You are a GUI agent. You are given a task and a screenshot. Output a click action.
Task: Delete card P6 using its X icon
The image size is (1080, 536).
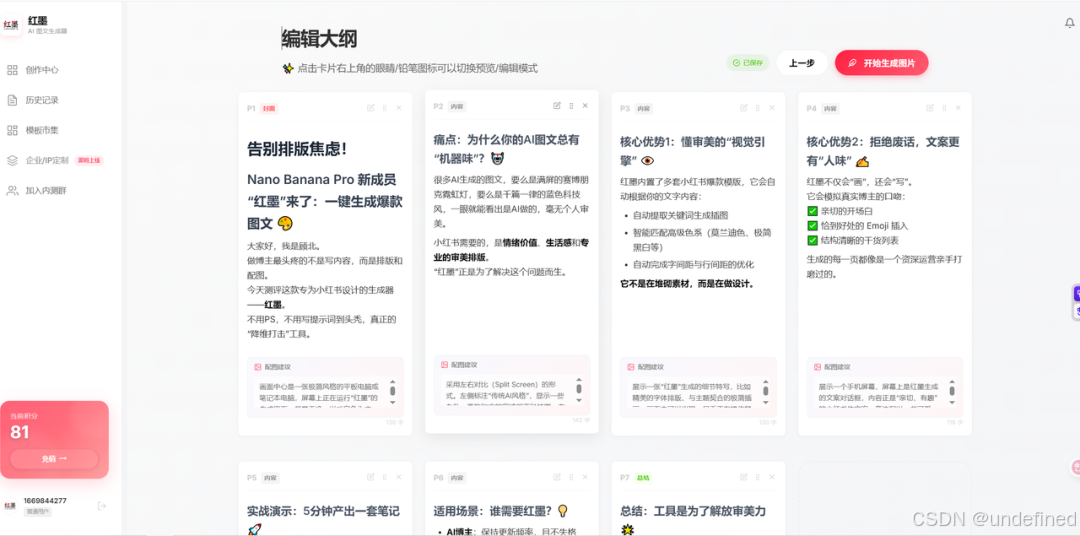tap(585, 477)
